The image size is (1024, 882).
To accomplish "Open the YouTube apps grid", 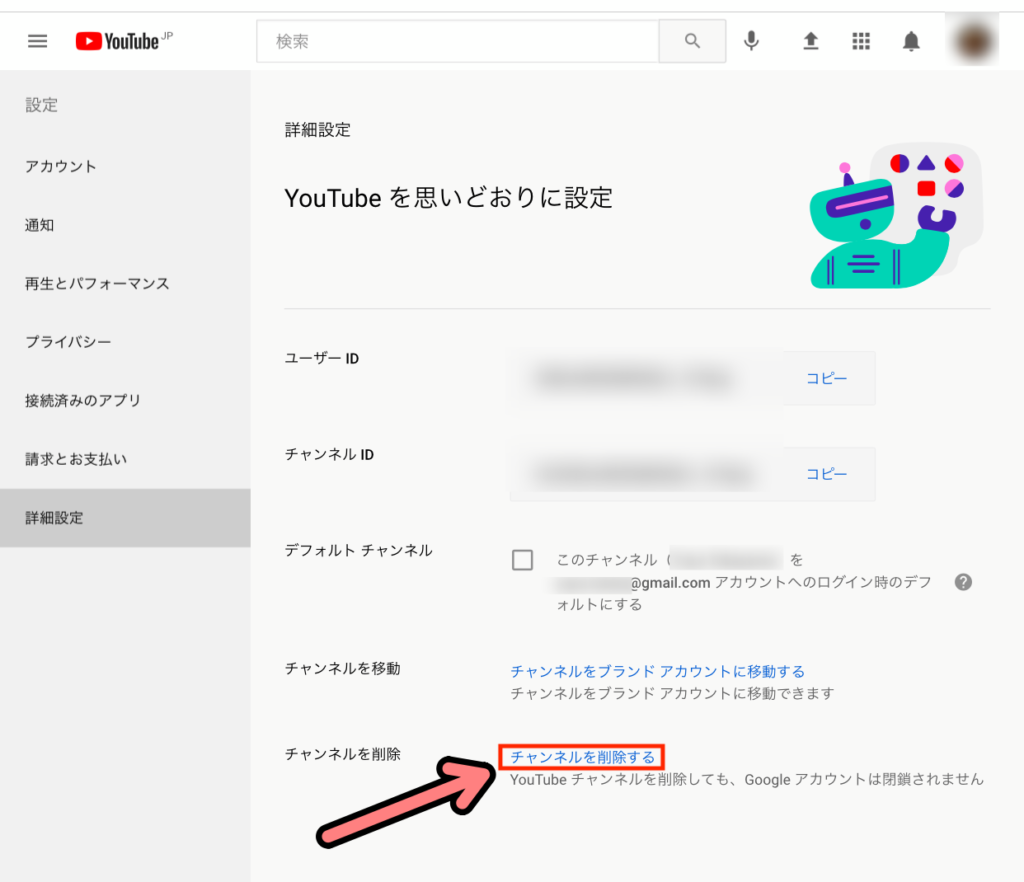I will click(861, 41).
